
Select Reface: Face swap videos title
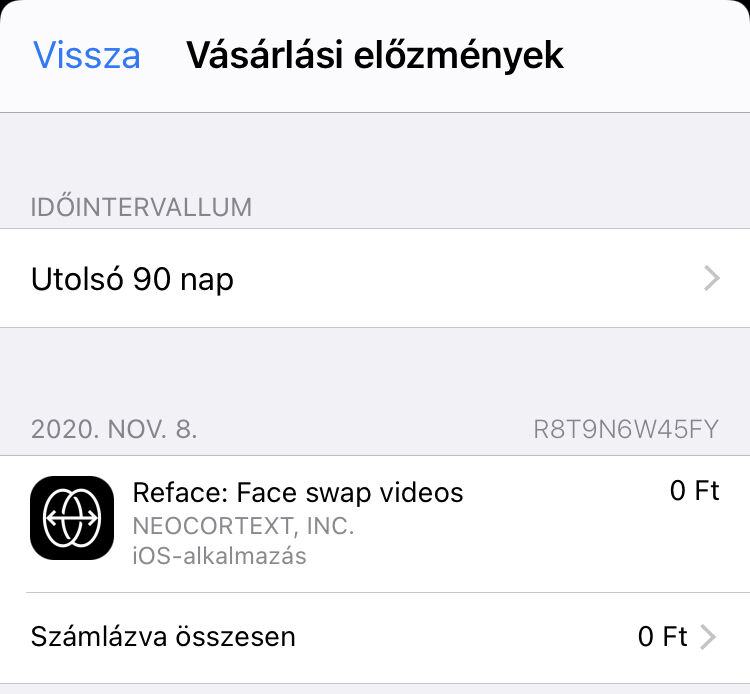(x=298, y=492)
